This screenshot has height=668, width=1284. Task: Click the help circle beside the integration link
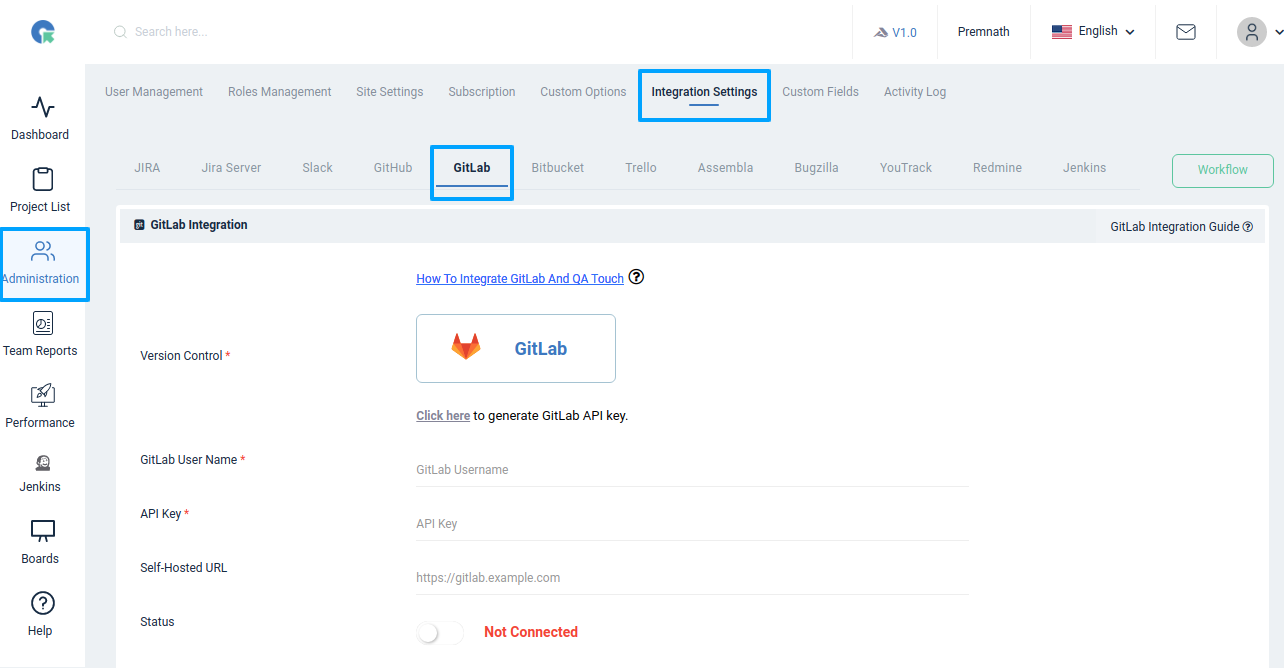tap(637, 277)
